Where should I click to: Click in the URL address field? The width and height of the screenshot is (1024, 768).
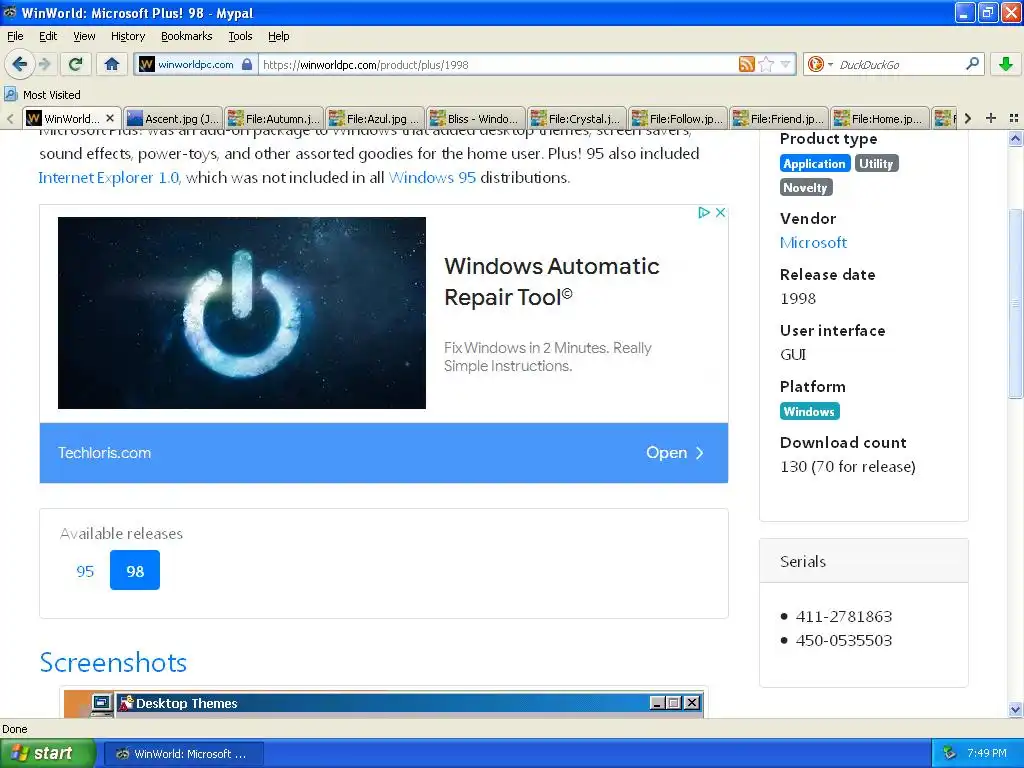pos(496,65)
